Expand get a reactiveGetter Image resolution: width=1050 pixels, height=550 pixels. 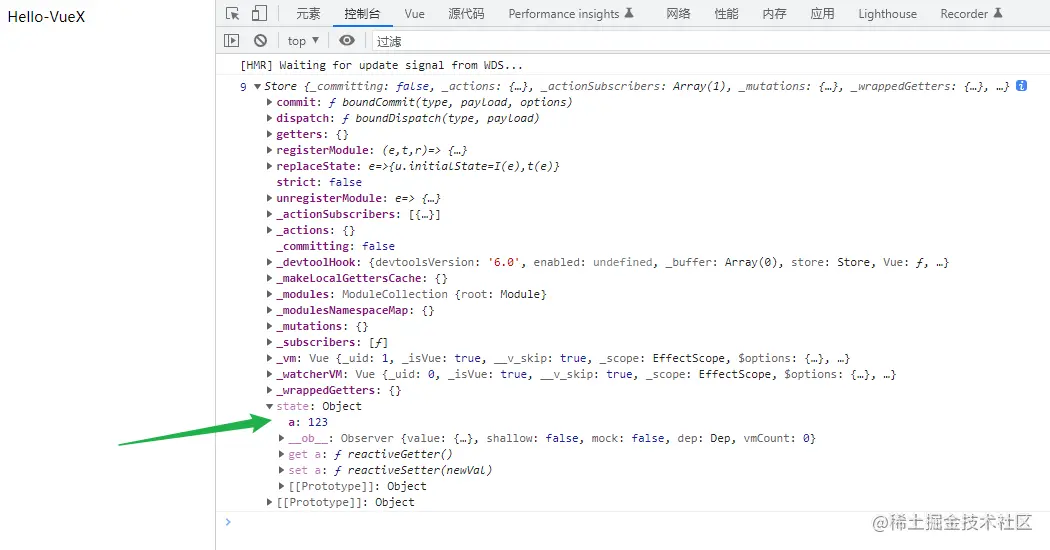tap(281, 454)
